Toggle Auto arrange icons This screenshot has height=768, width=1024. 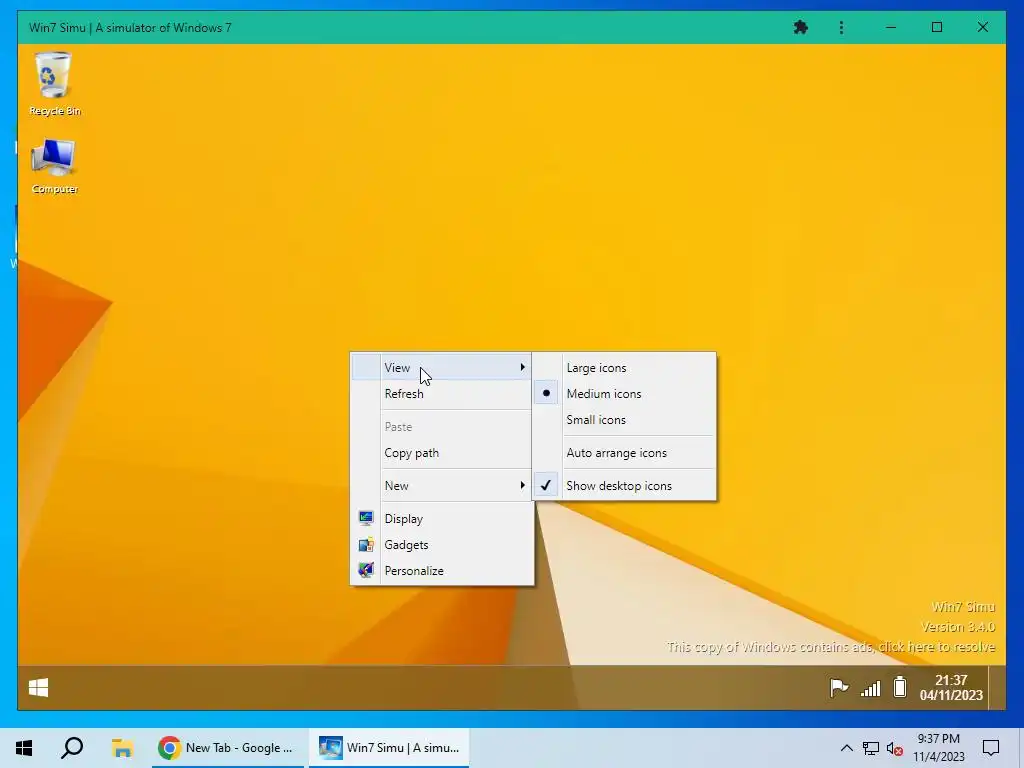coord(624,453)
